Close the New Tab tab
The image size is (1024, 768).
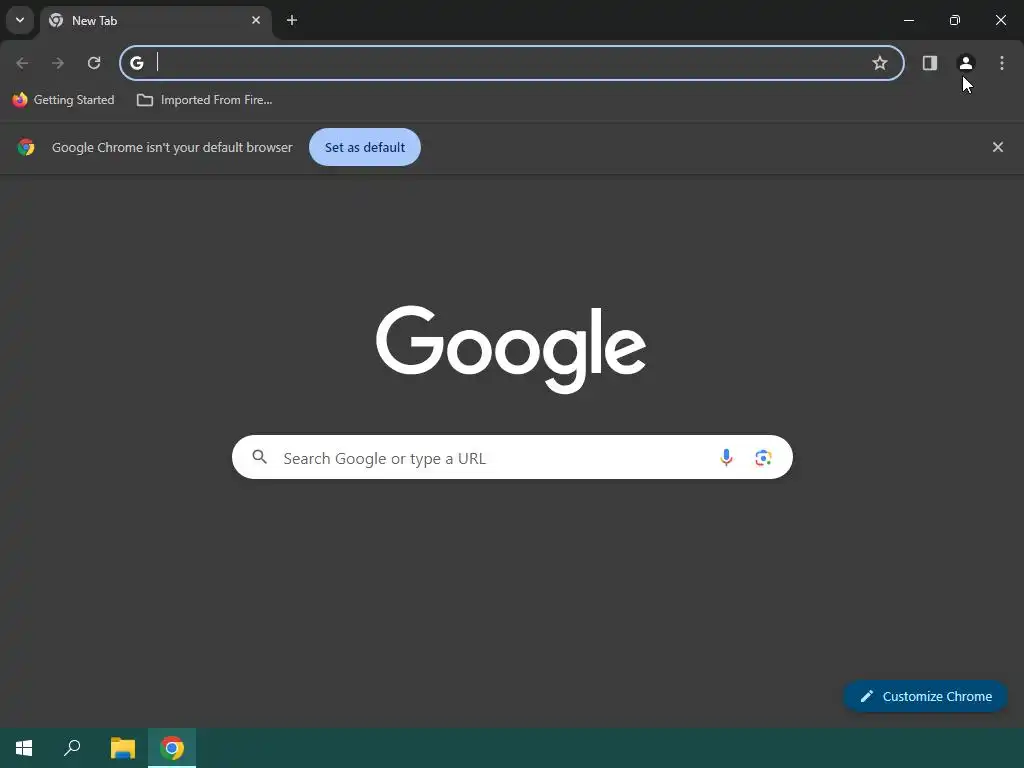click(x=256, y=20)
